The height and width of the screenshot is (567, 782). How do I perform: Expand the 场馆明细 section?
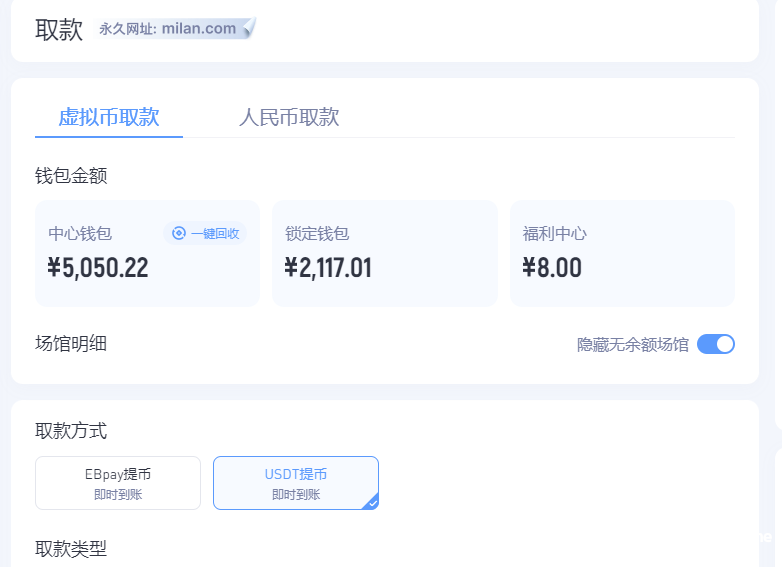(71, 344)
